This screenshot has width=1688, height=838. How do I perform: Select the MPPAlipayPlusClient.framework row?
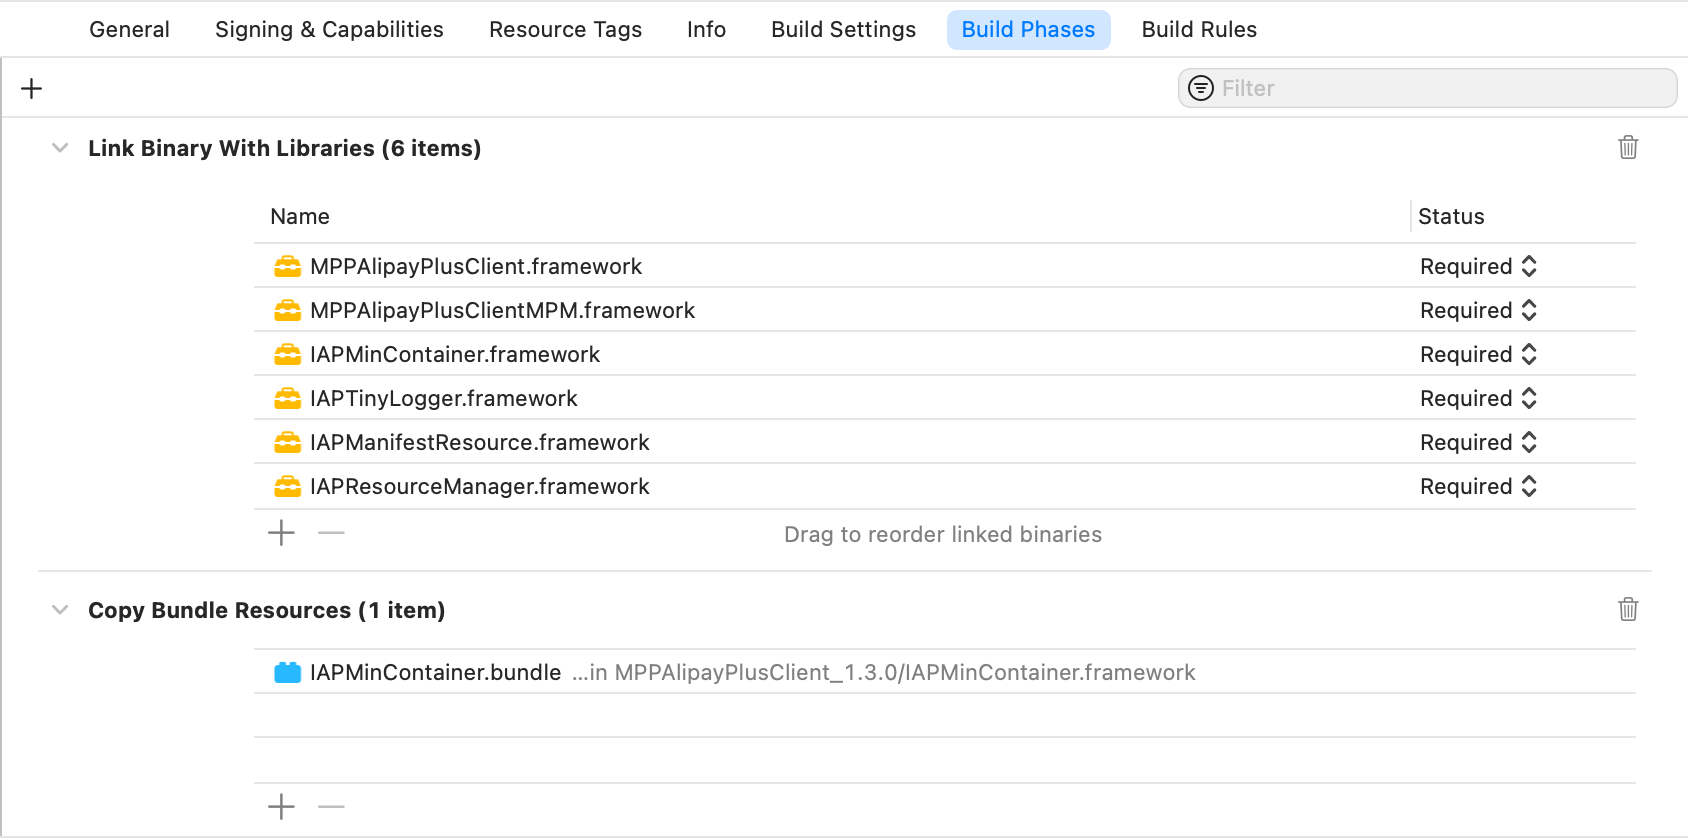(945, 266)
